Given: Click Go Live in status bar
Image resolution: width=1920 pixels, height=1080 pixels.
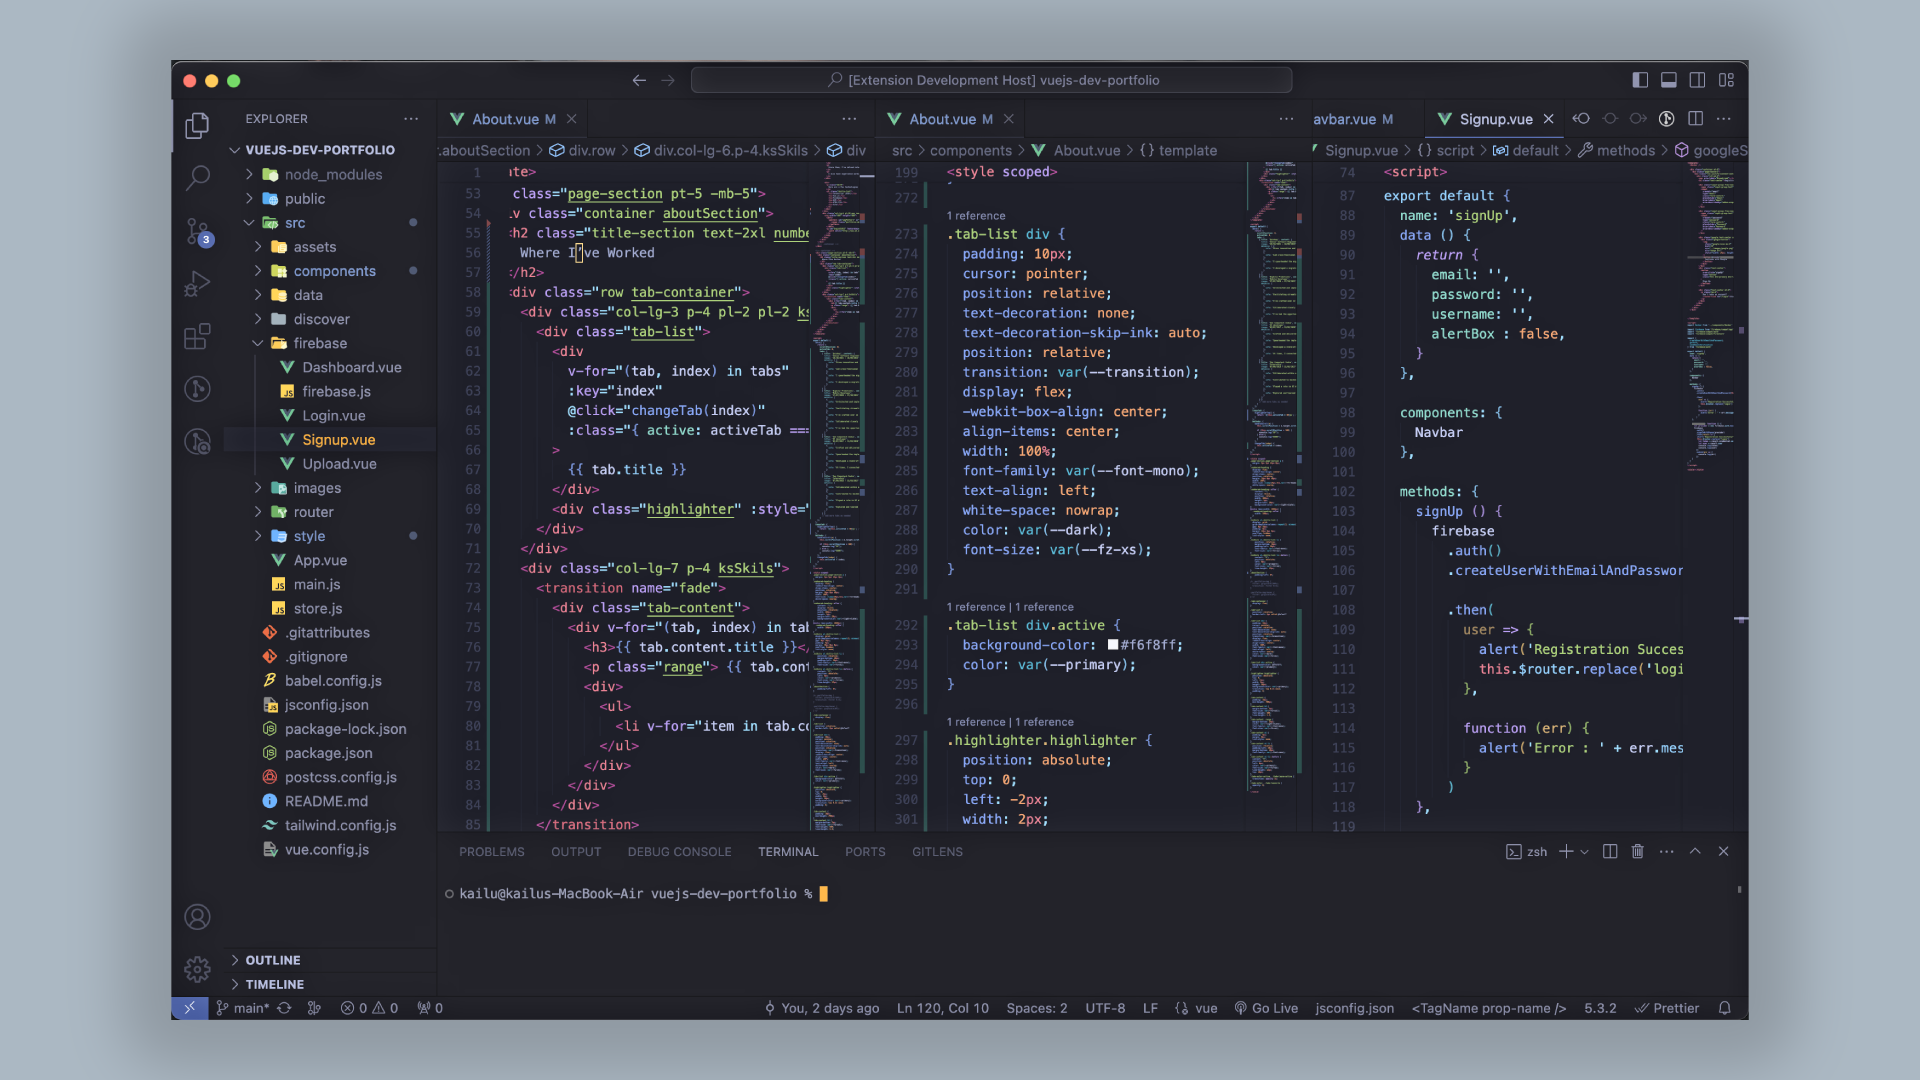Looking at the screenshot, I should coord(1266,1008).
